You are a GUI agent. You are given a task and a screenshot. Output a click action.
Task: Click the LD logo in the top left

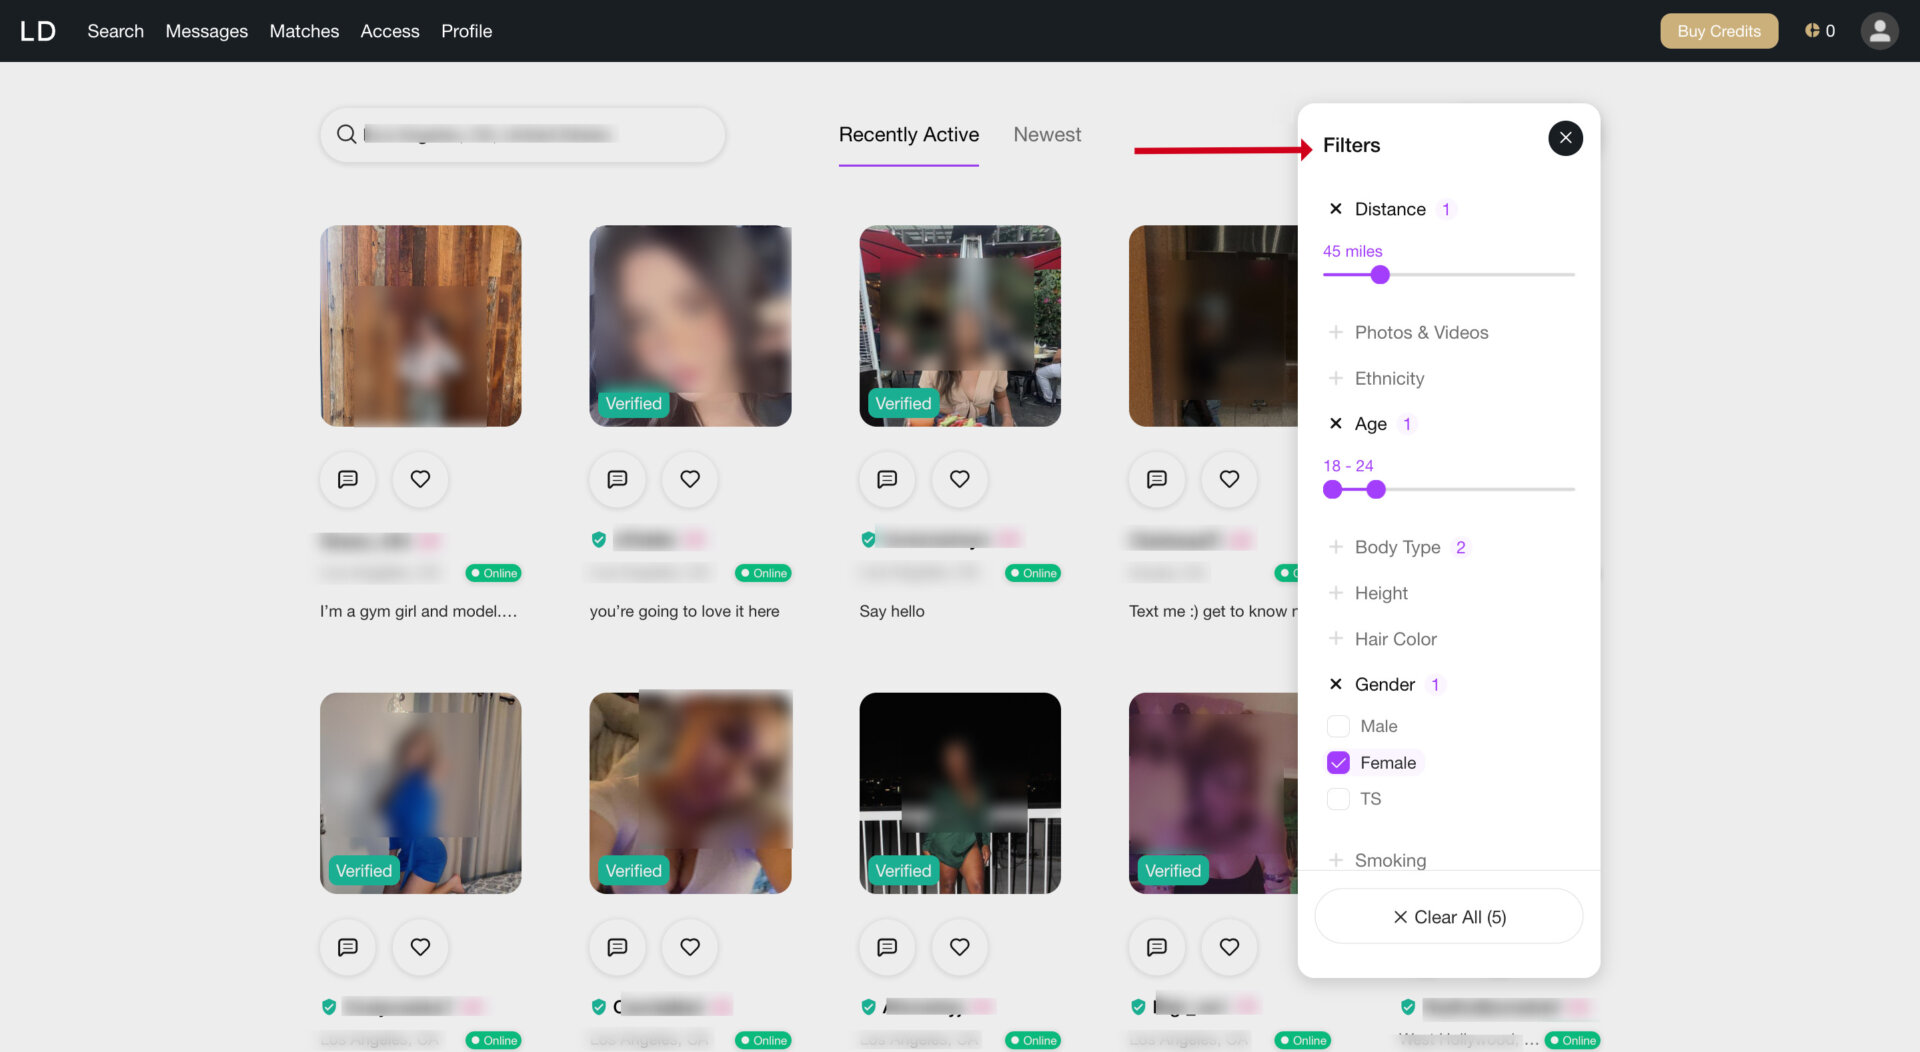click(39, 30)
